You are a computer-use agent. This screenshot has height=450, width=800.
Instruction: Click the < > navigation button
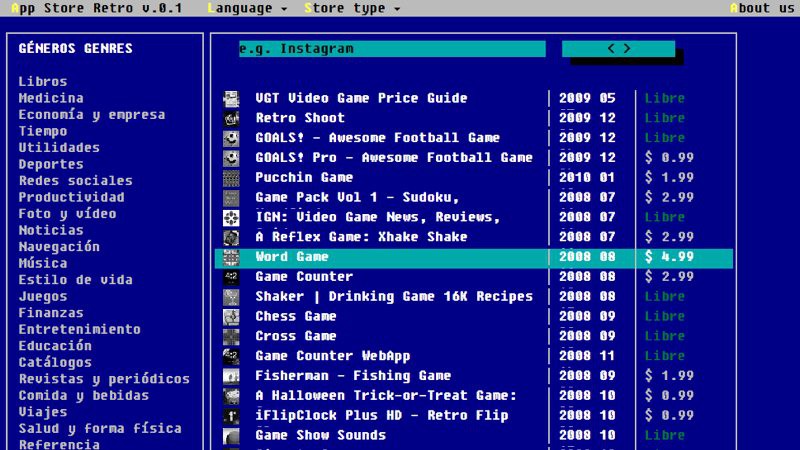point(618,48)
